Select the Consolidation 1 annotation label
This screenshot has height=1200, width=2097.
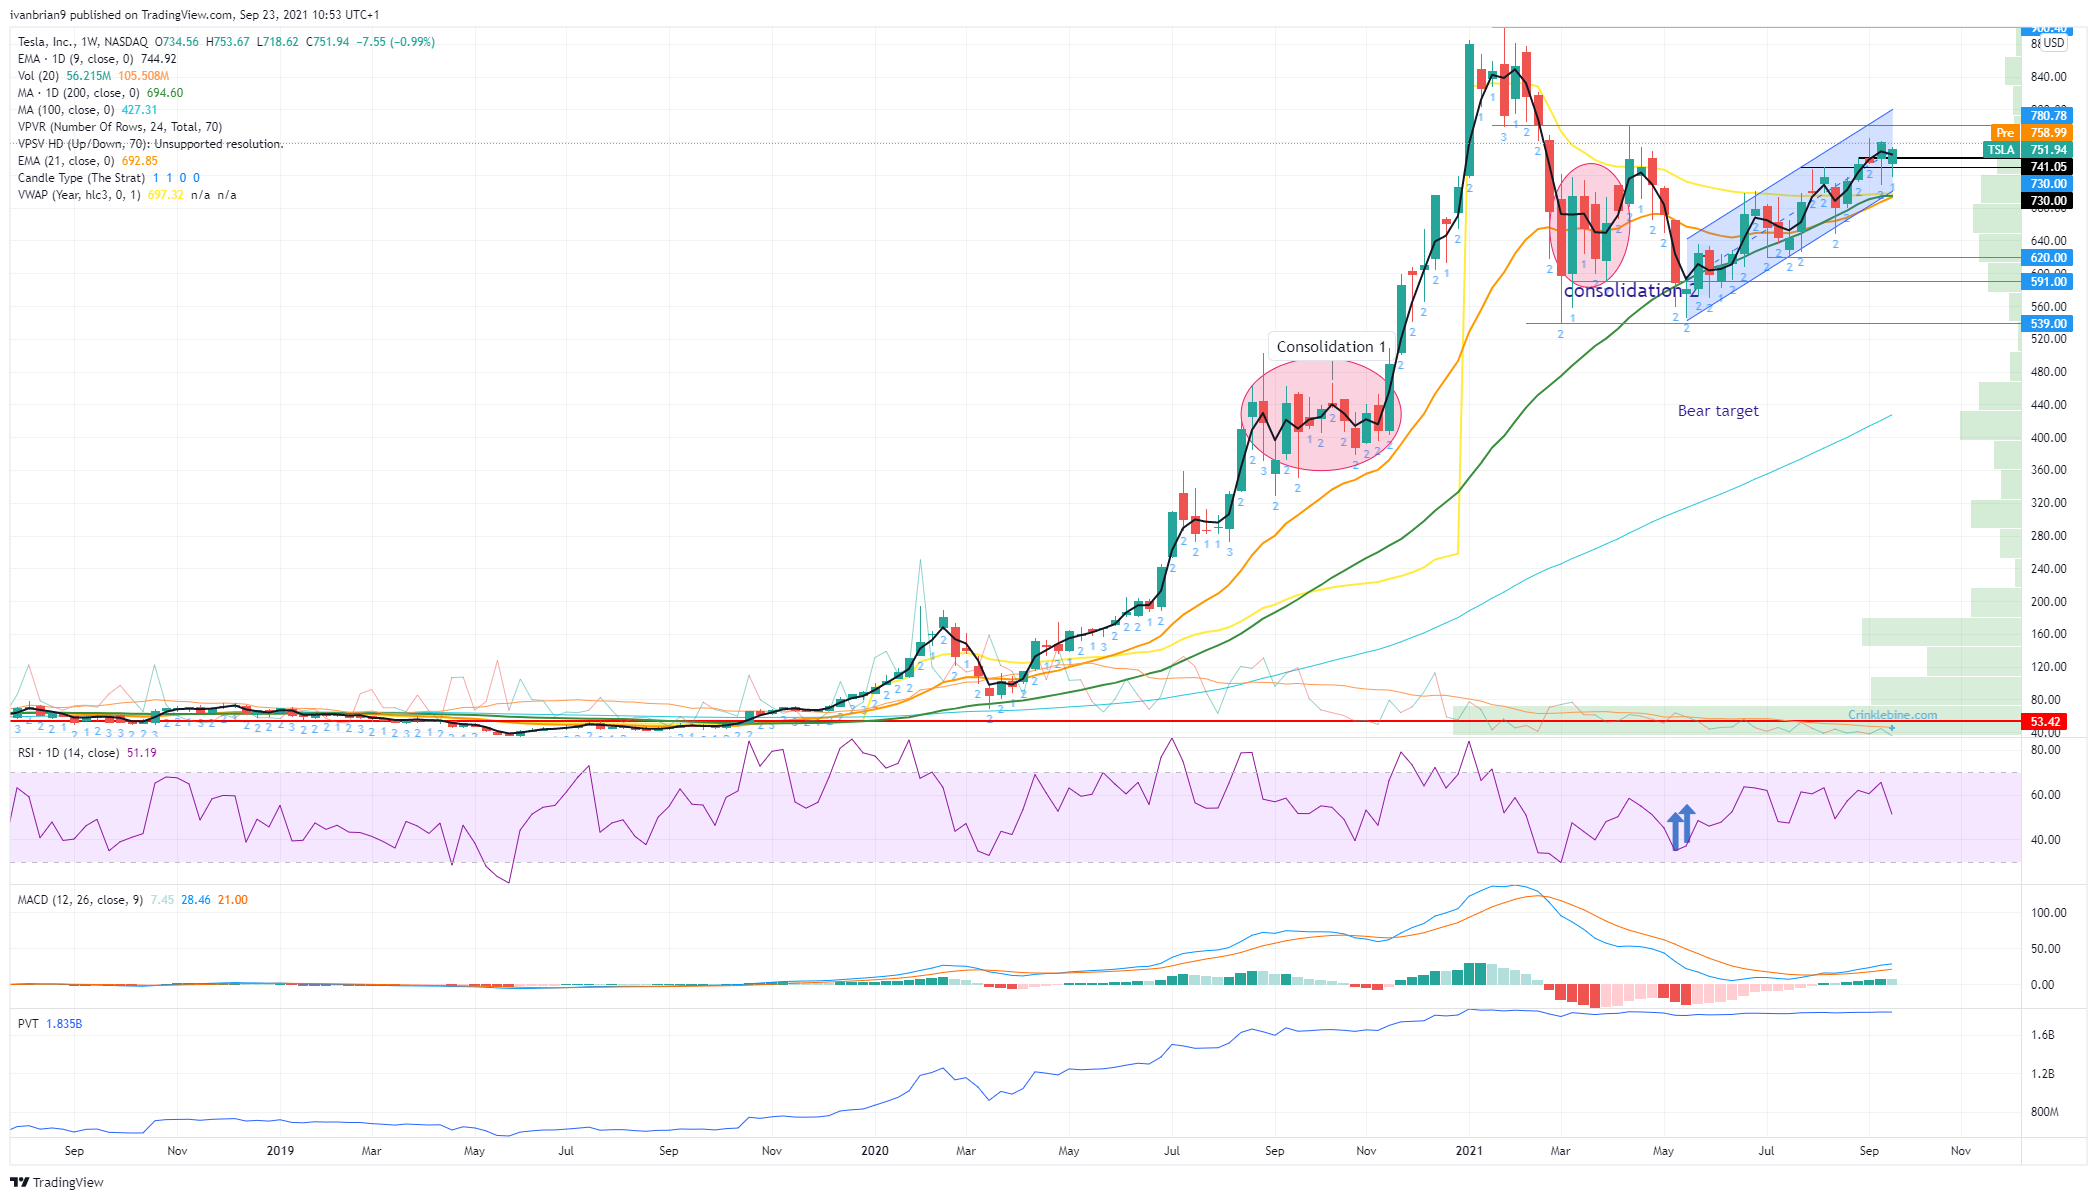pyautogui.click(x=1331, y=347)
